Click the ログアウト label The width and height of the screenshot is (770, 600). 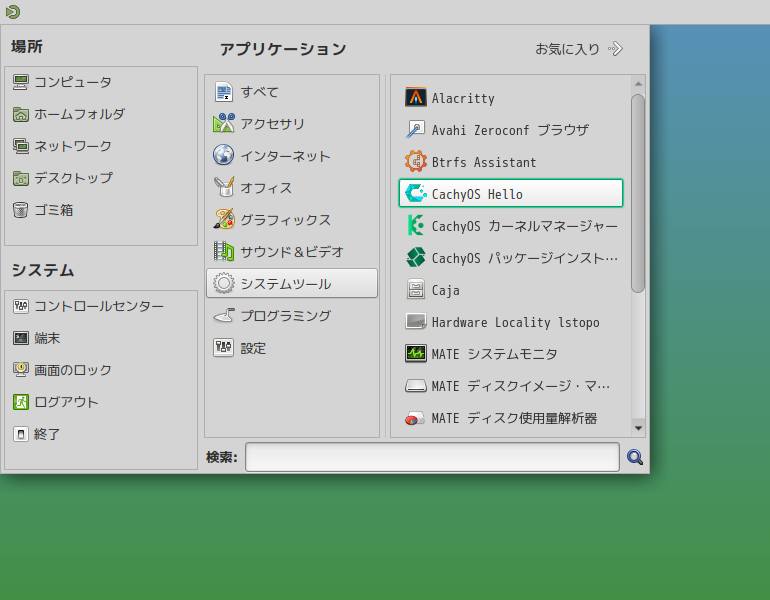(x=66, y=402)
